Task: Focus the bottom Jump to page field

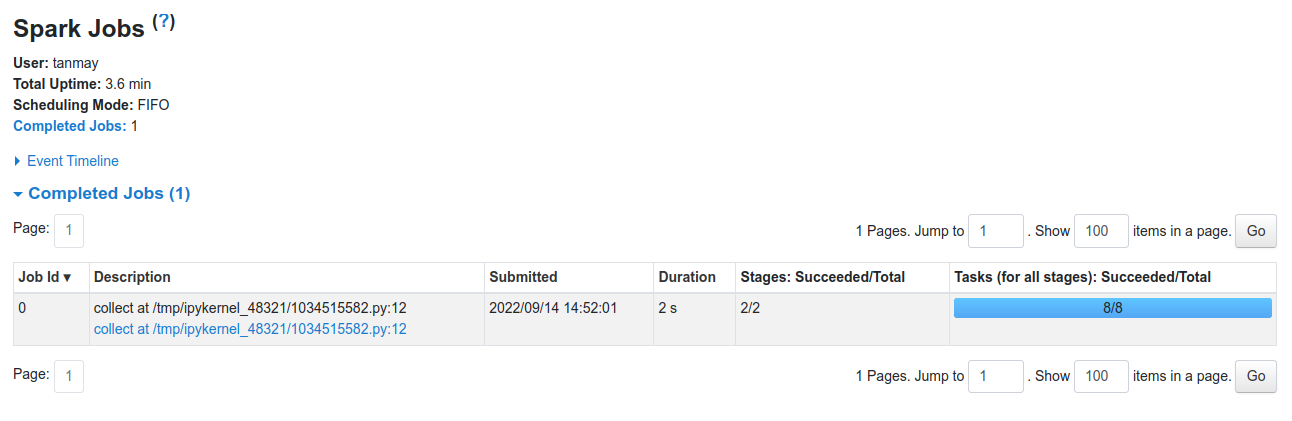Action: pyautogui.click(x=996, y=377)
